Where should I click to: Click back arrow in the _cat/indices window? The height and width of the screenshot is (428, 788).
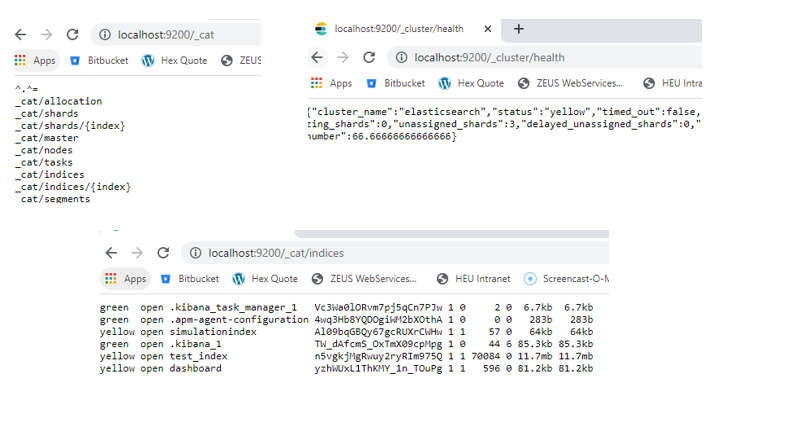(111, 253)
